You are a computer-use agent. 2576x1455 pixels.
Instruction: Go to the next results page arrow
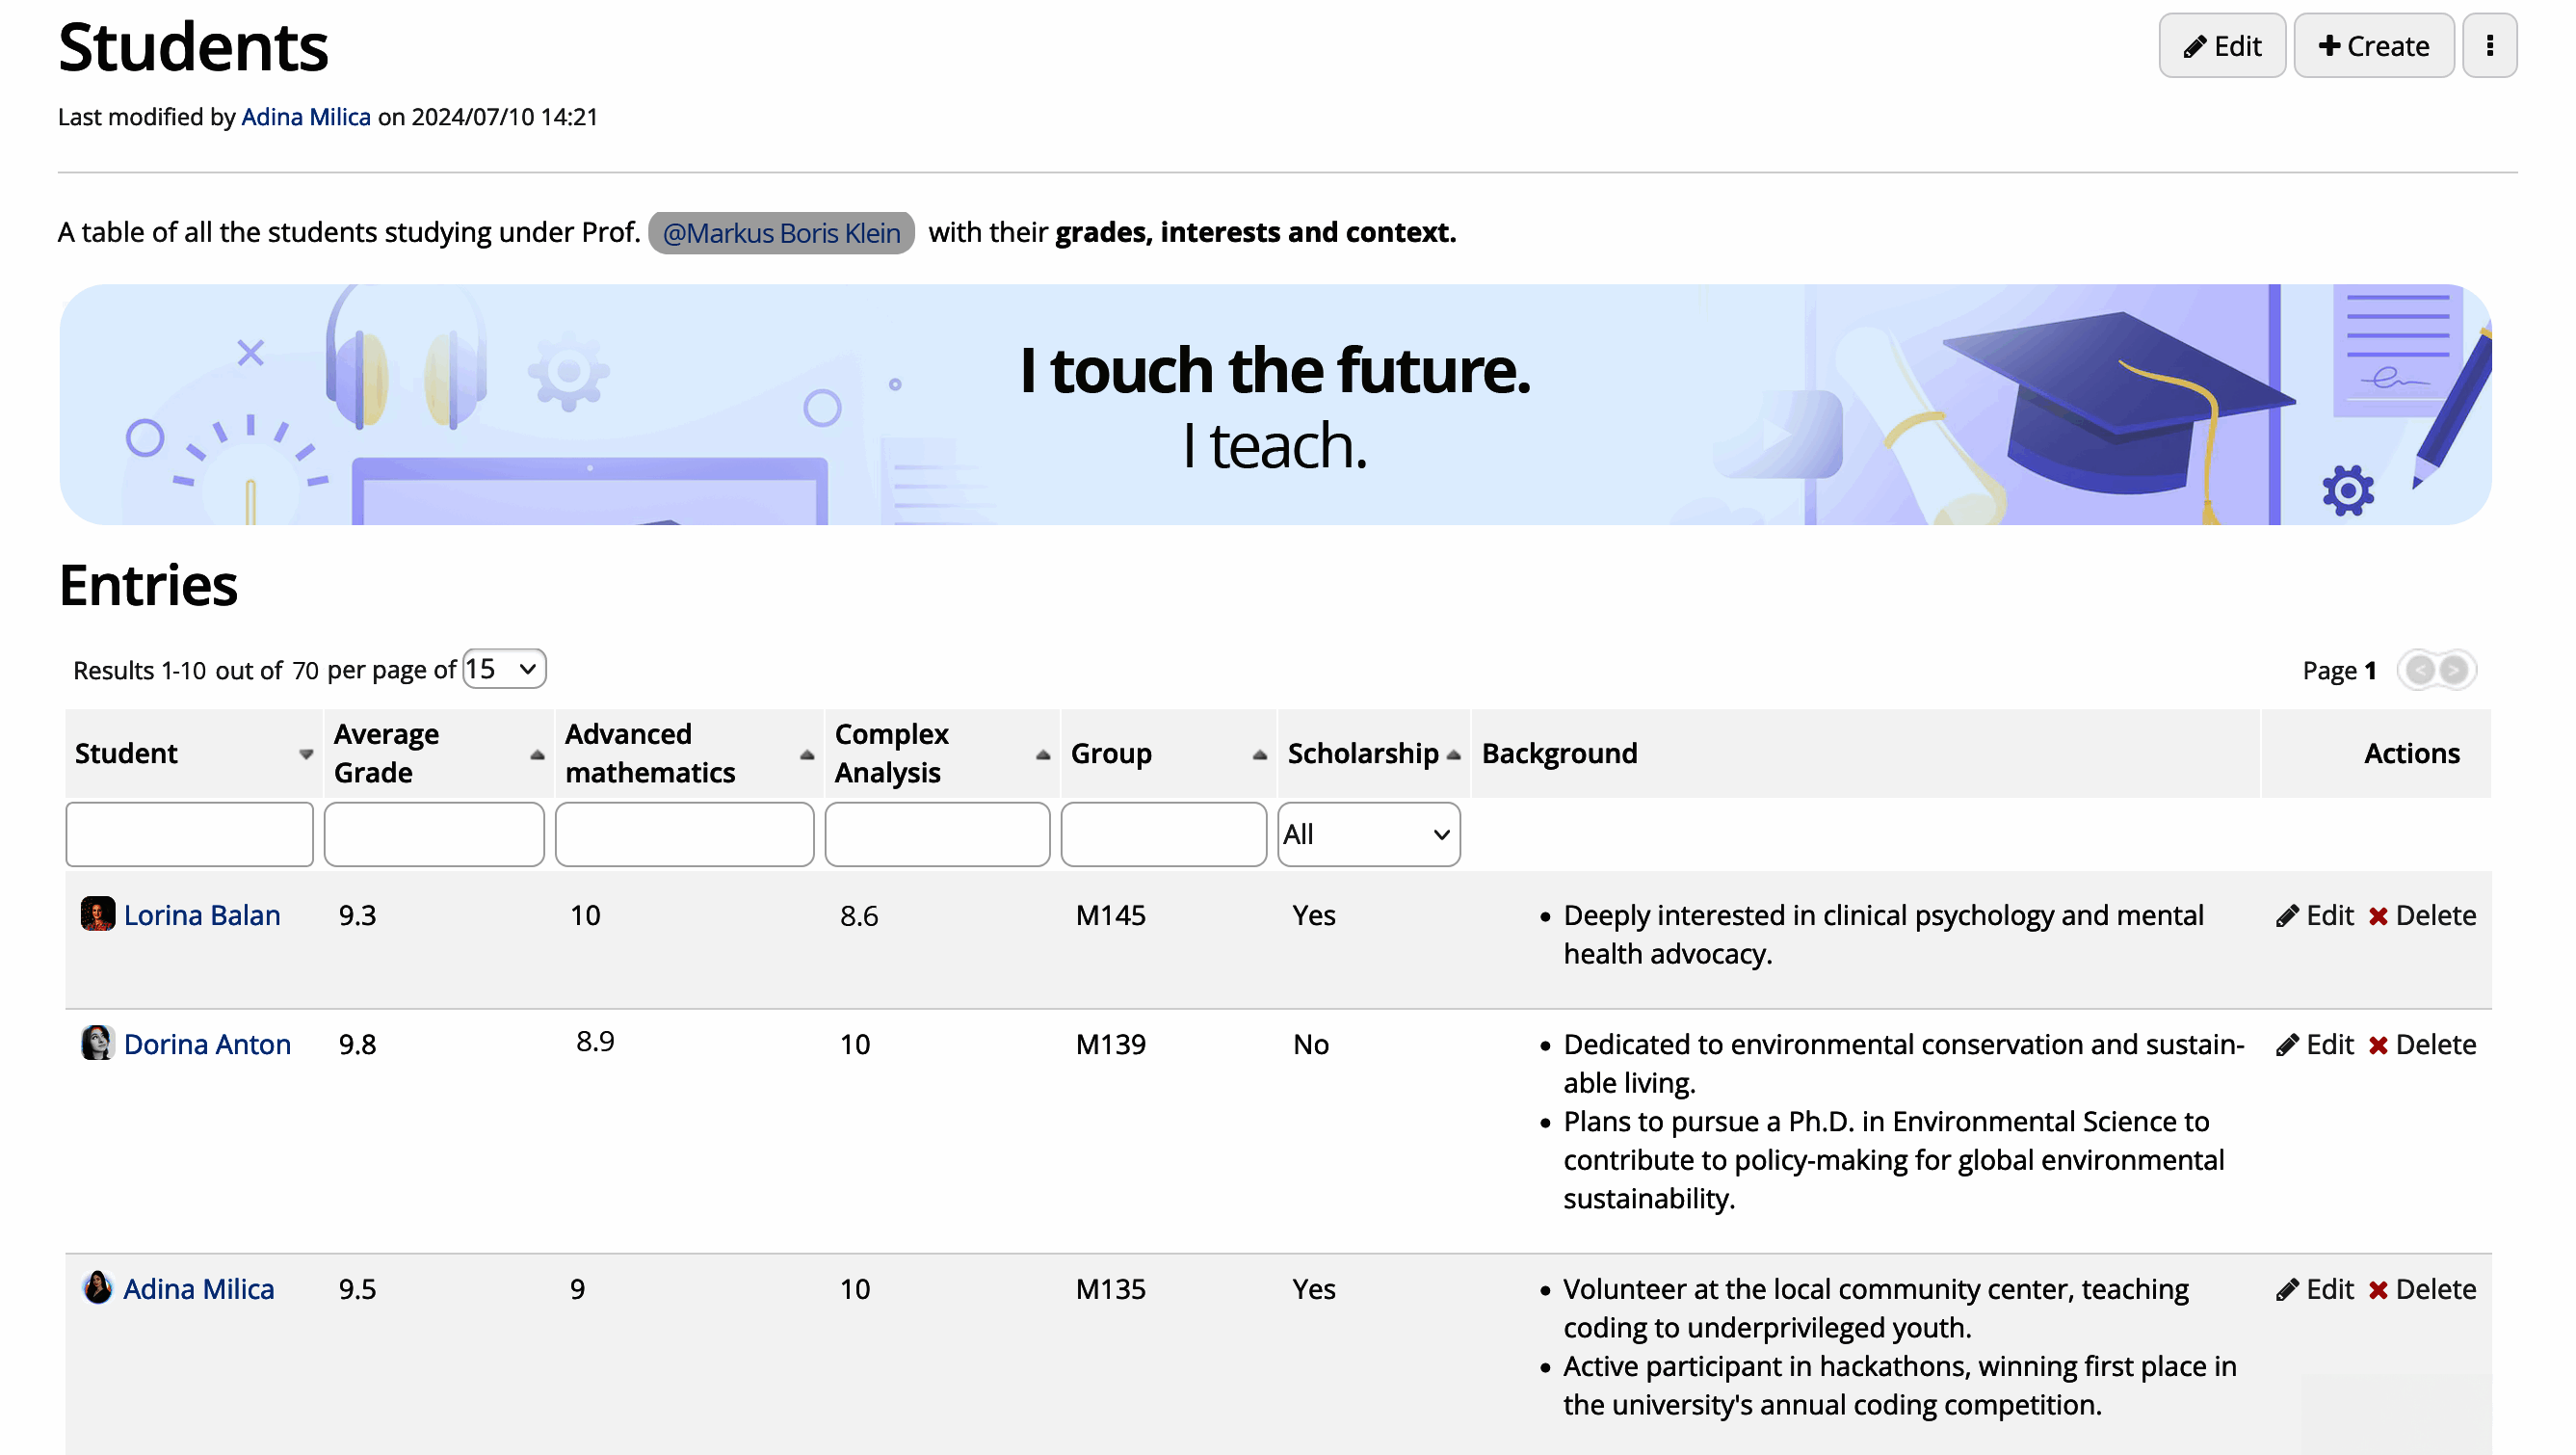coord(2454,670)
